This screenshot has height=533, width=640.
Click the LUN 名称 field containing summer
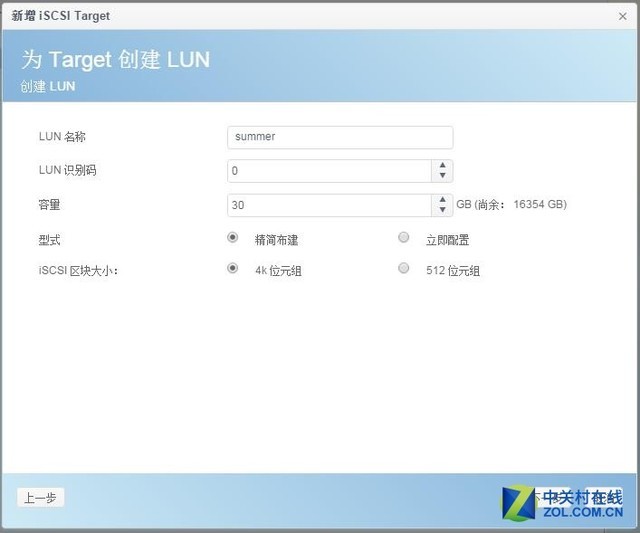pyautogui.click(x=340, y=137)
